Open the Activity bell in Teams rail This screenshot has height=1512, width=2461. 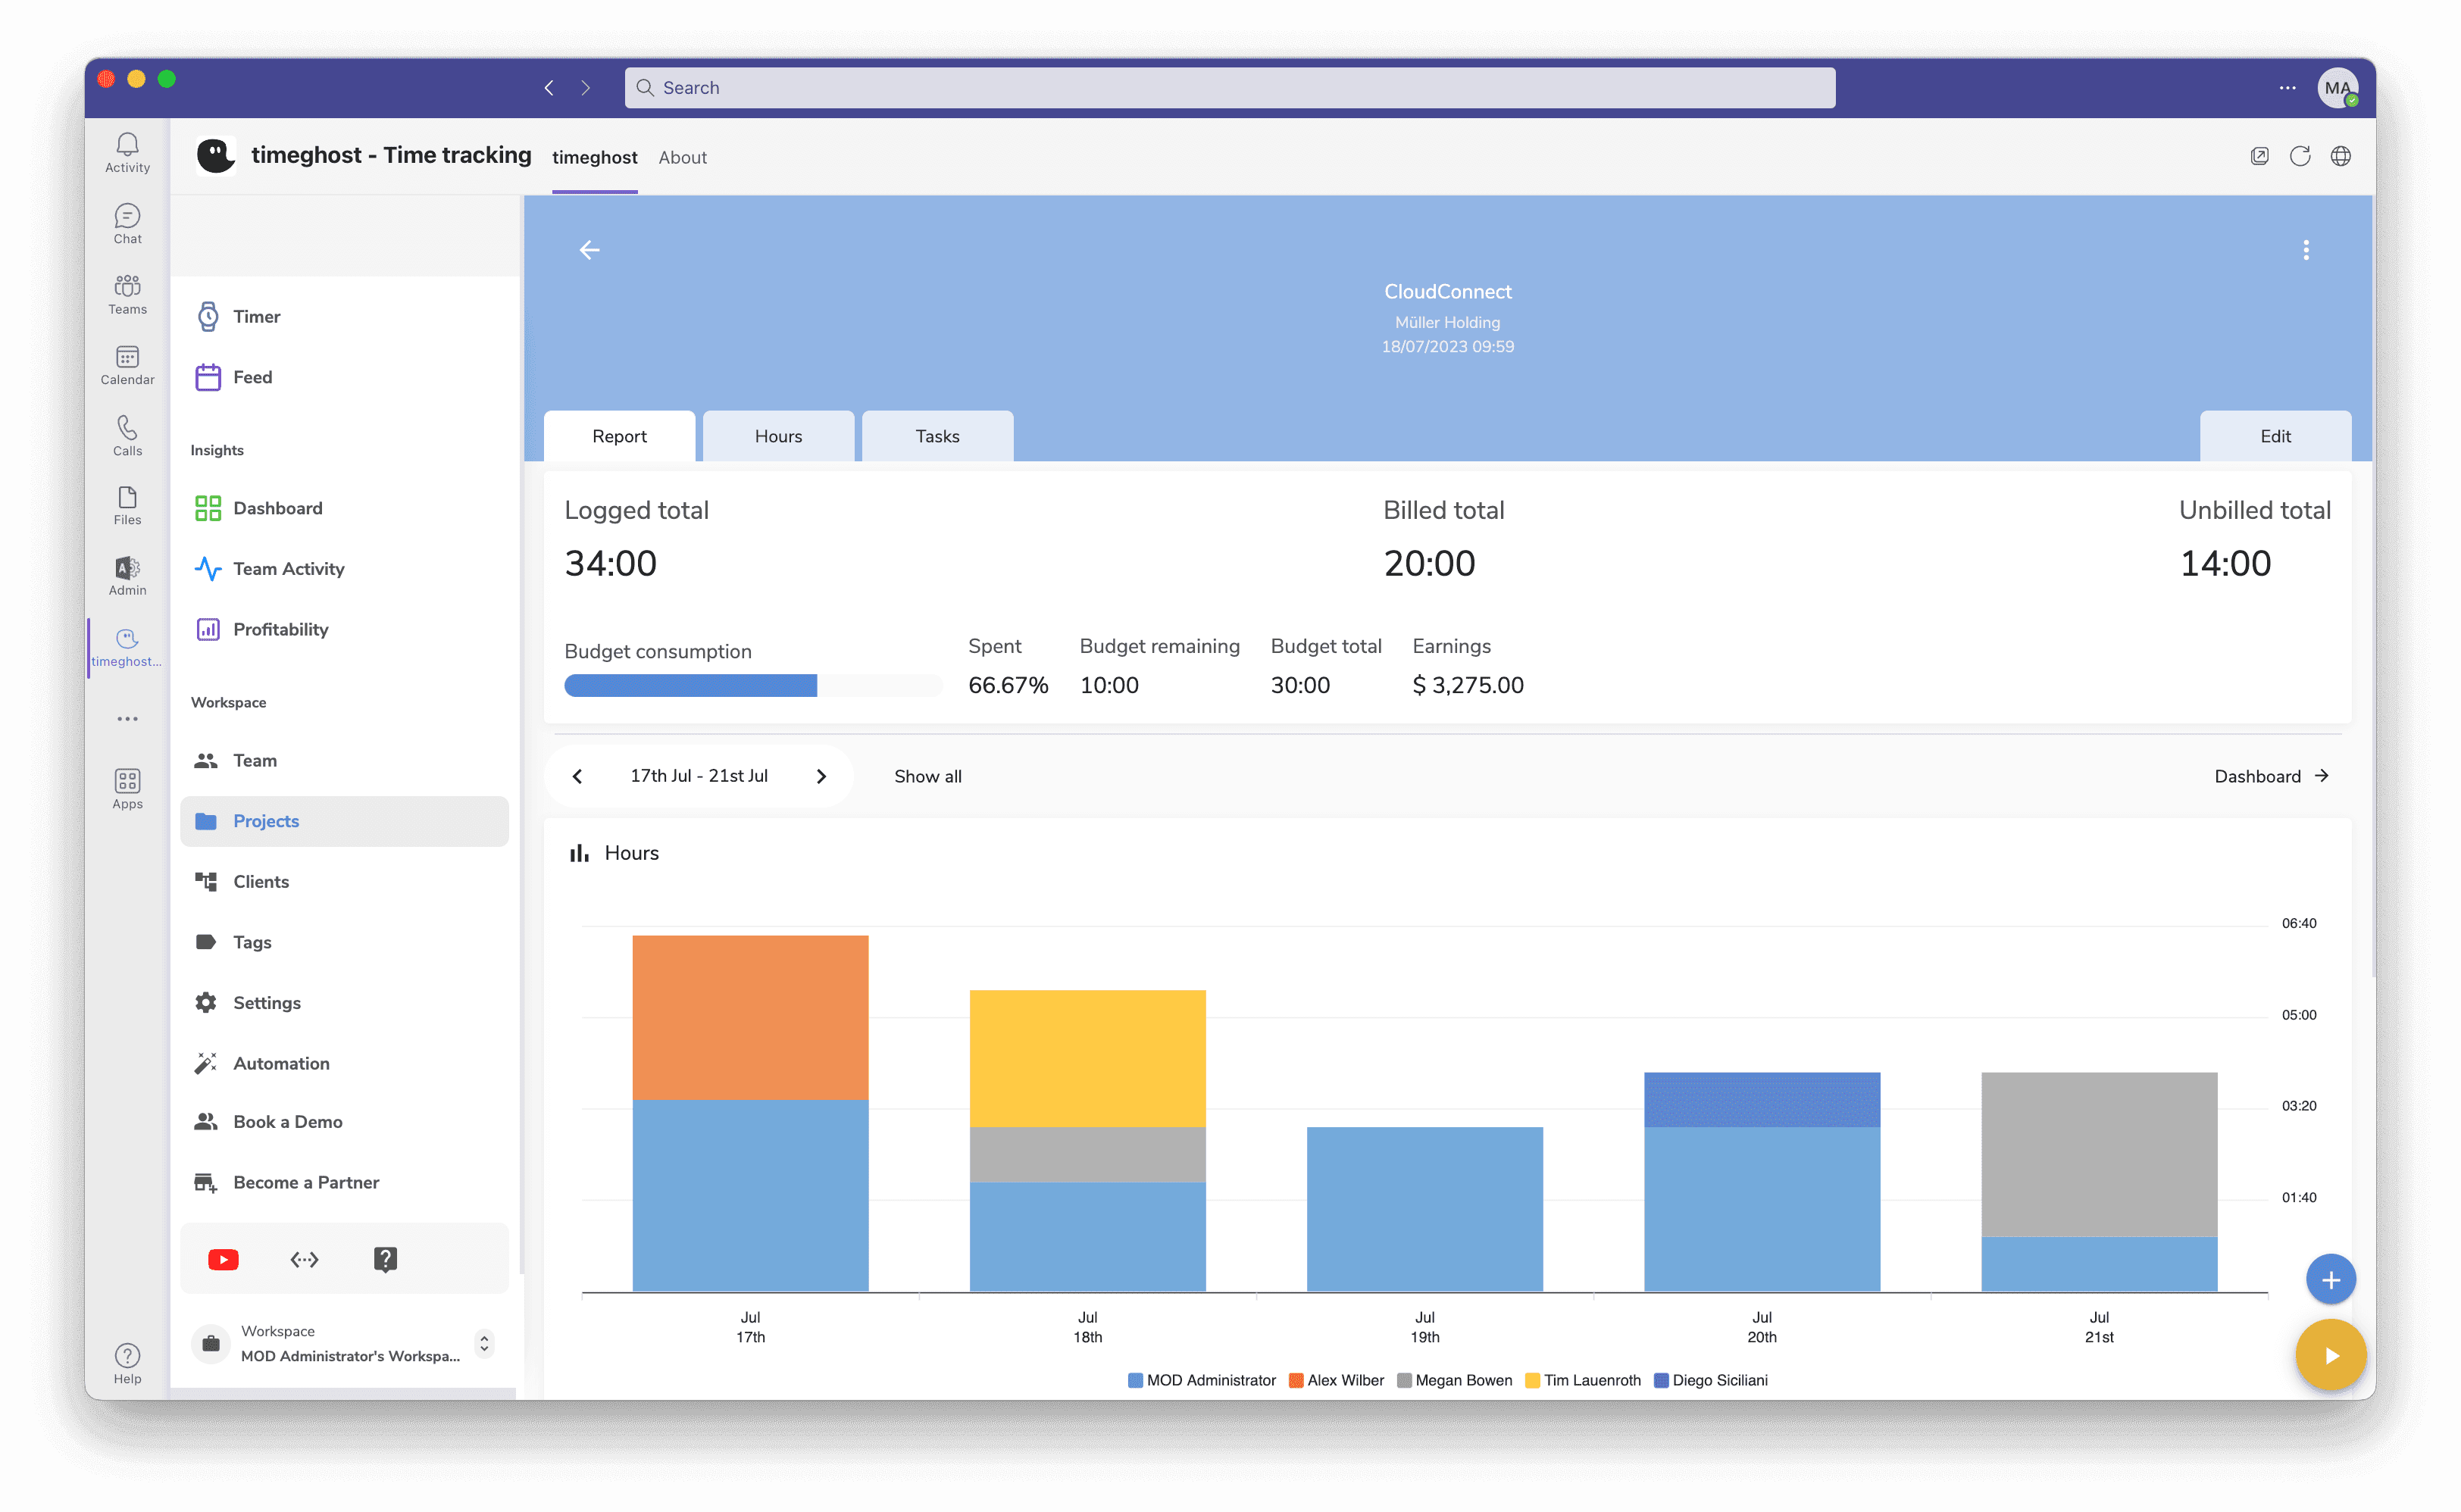[127, 153]
